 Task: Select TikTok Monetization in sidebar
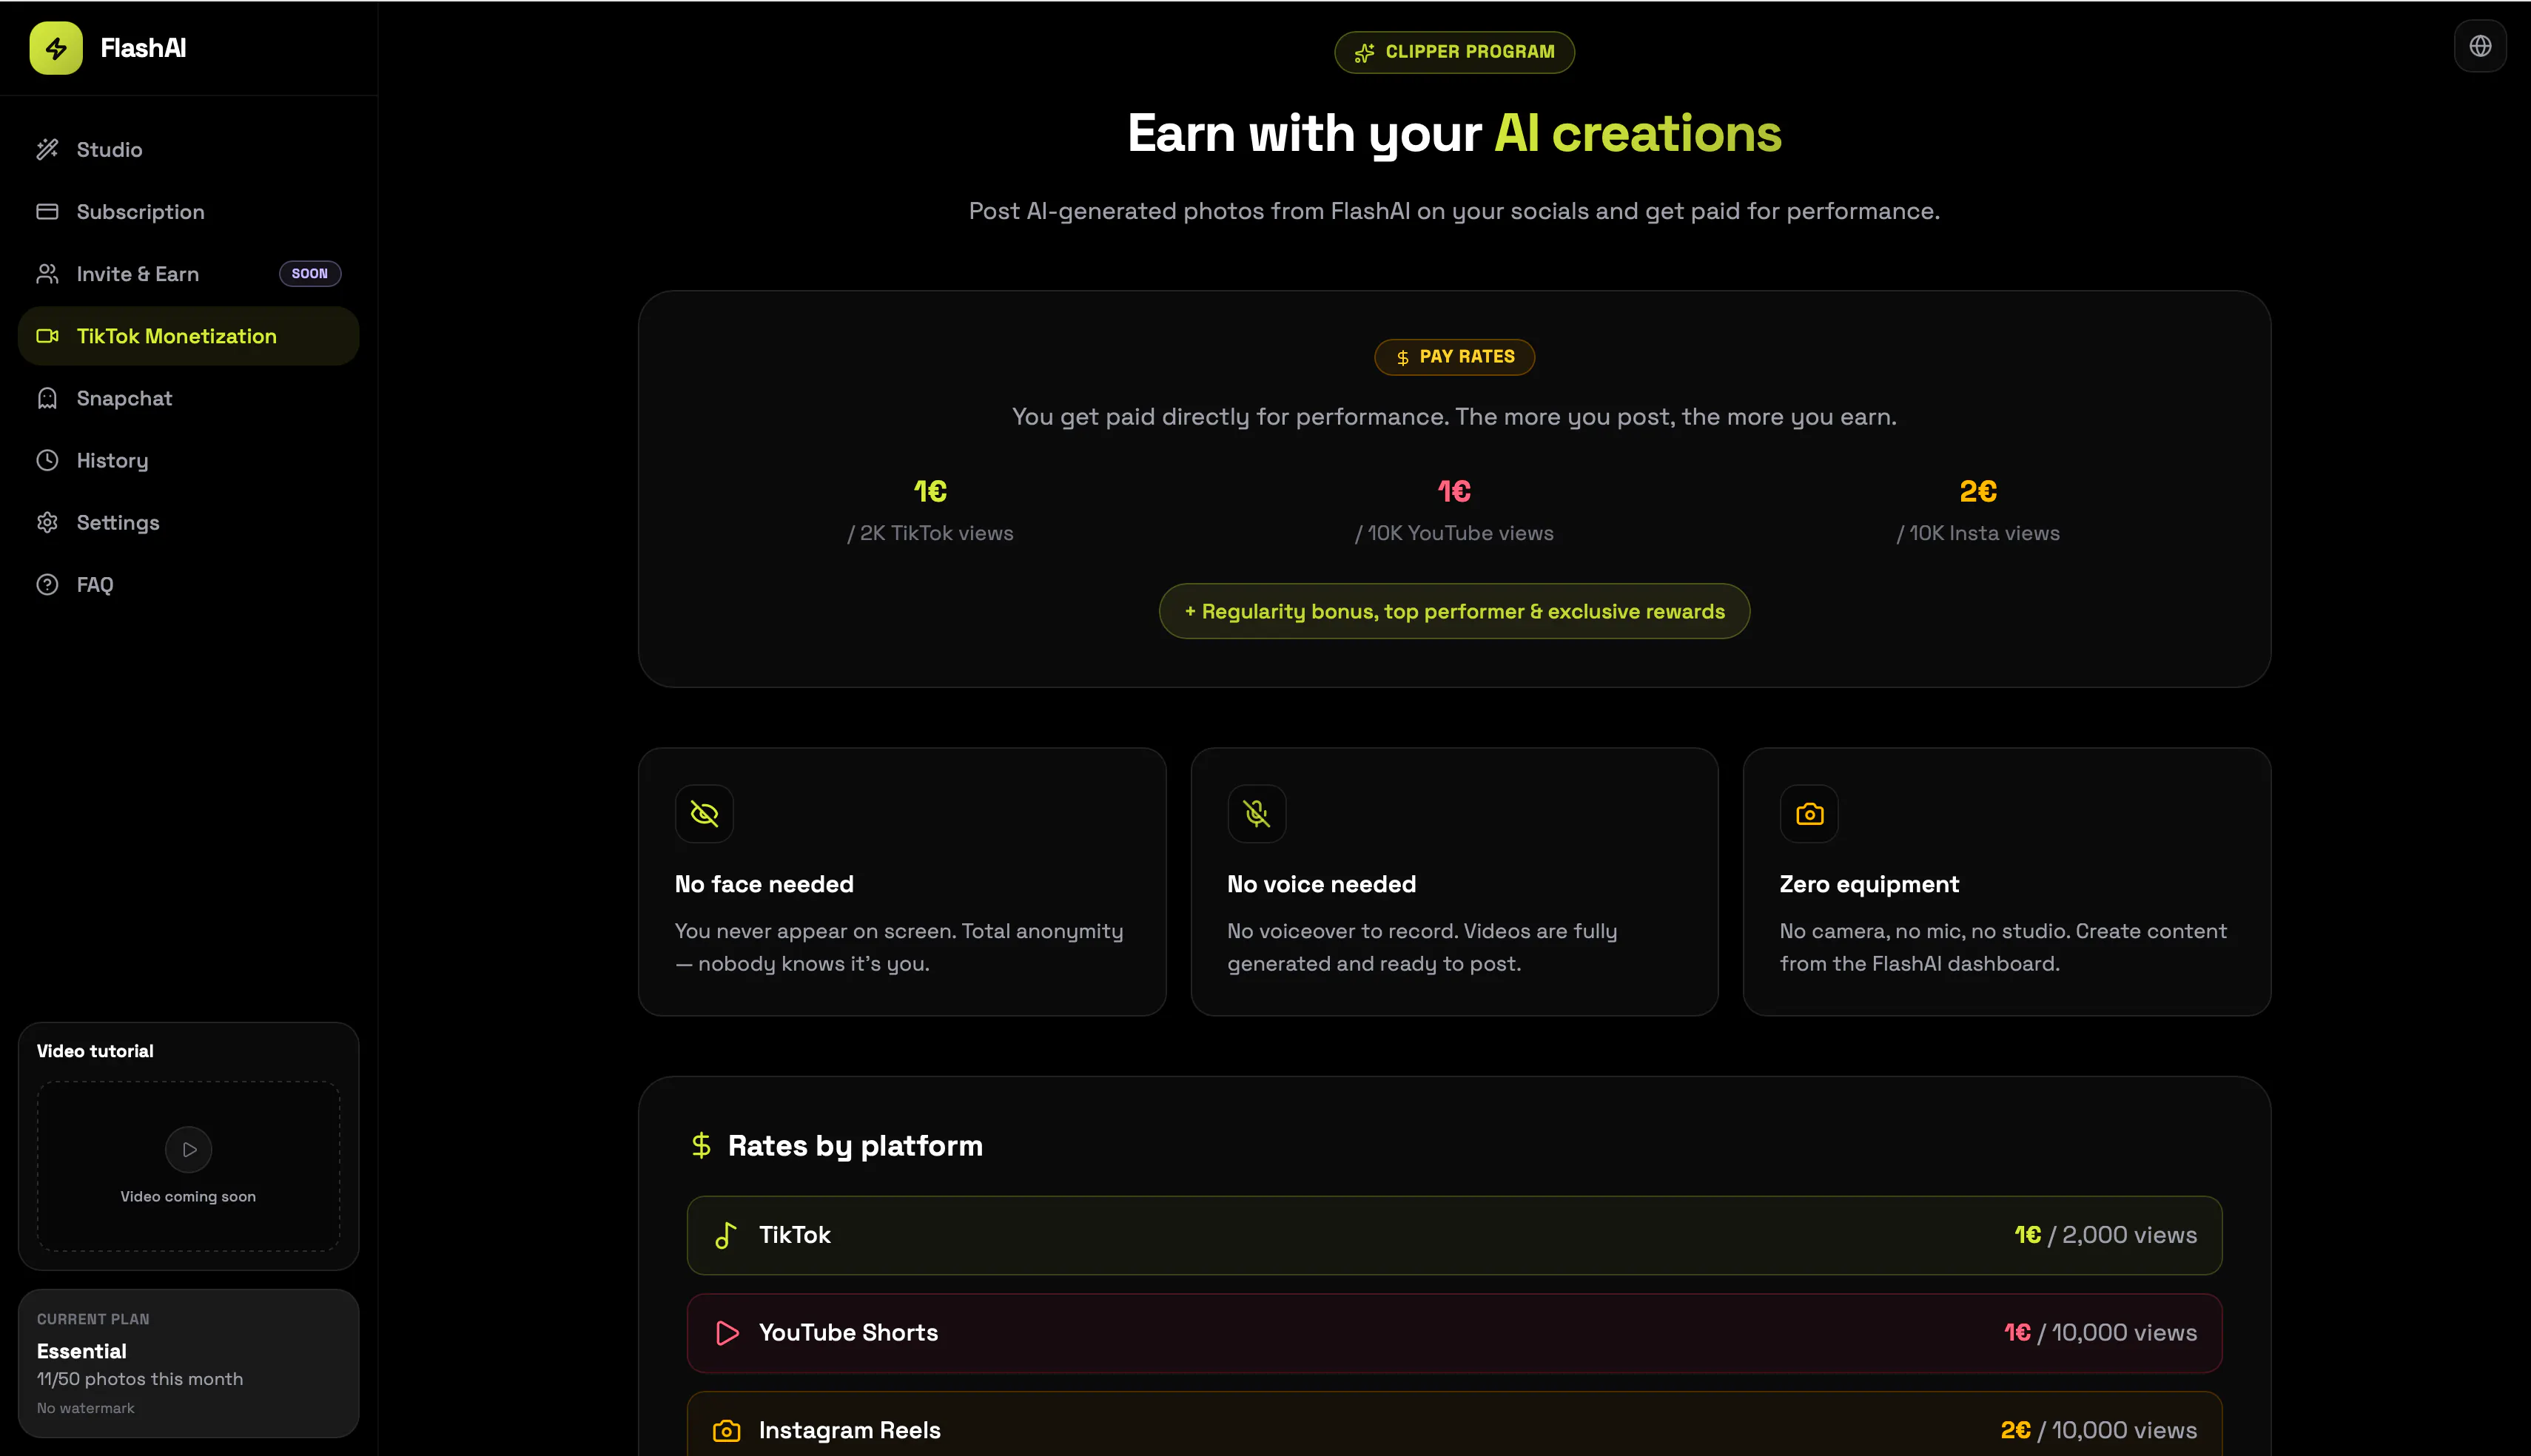click(x=188, y=336)
